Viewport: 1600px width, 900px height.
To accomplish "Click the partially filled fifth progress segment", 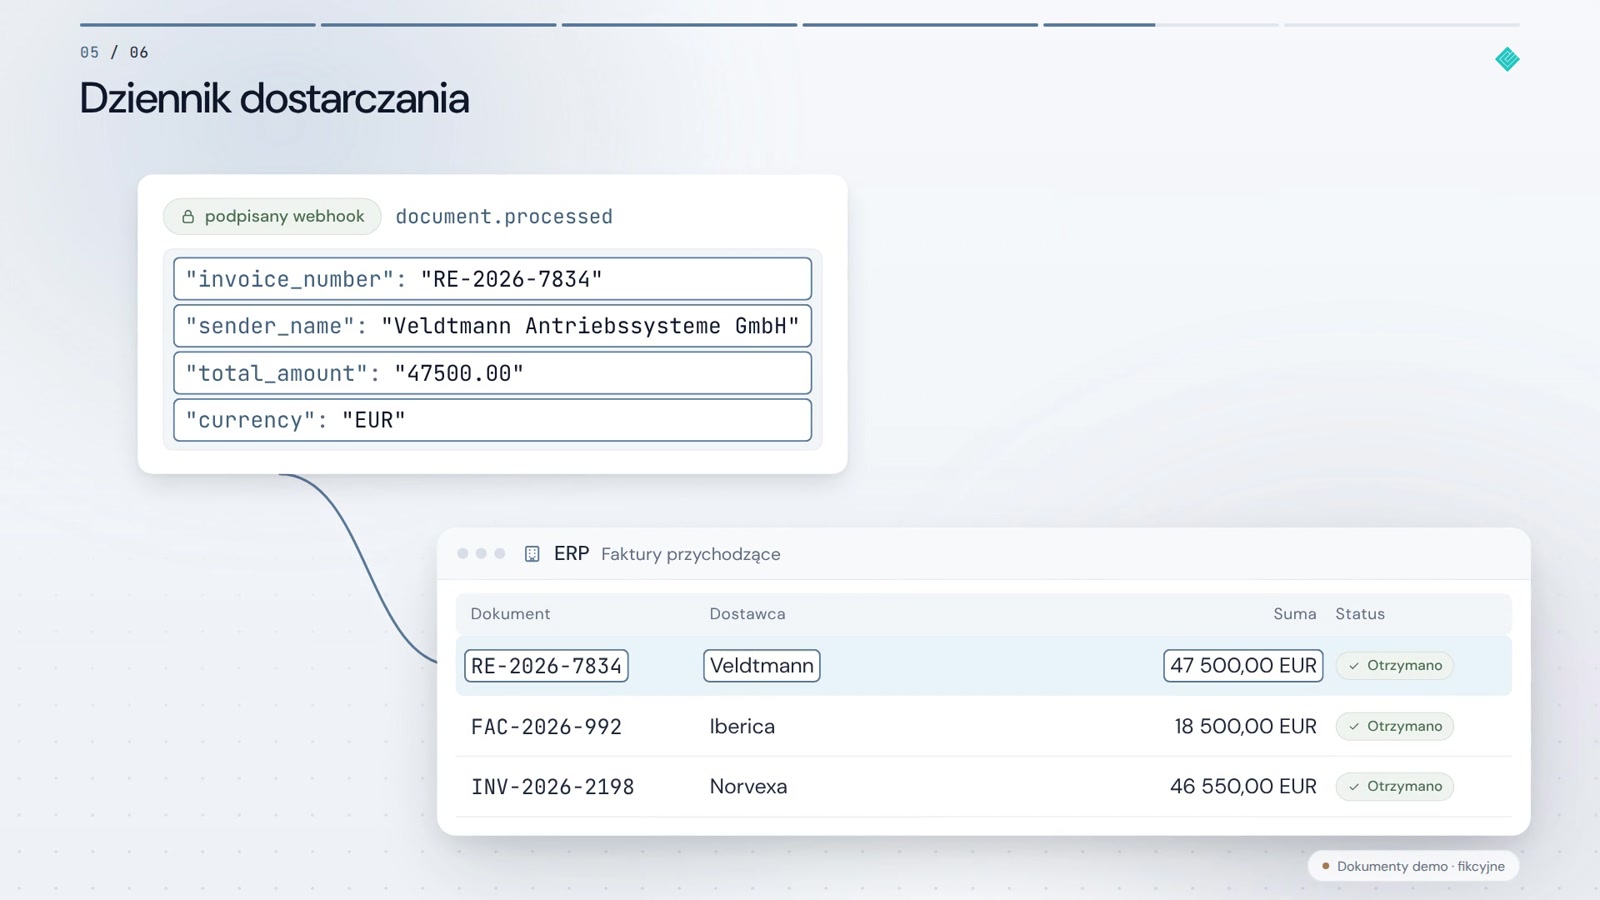I will click(1161, 24).
